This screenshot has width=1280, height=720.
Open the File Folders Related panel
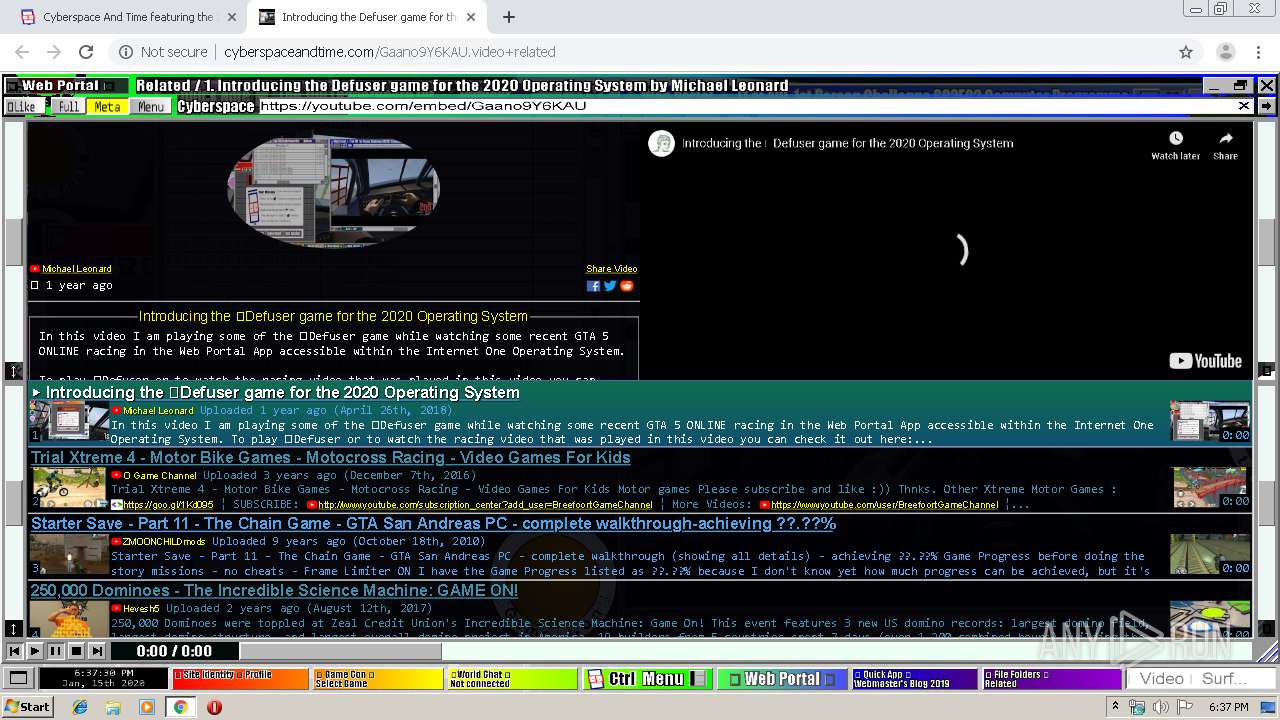[x=1052, y=679]
